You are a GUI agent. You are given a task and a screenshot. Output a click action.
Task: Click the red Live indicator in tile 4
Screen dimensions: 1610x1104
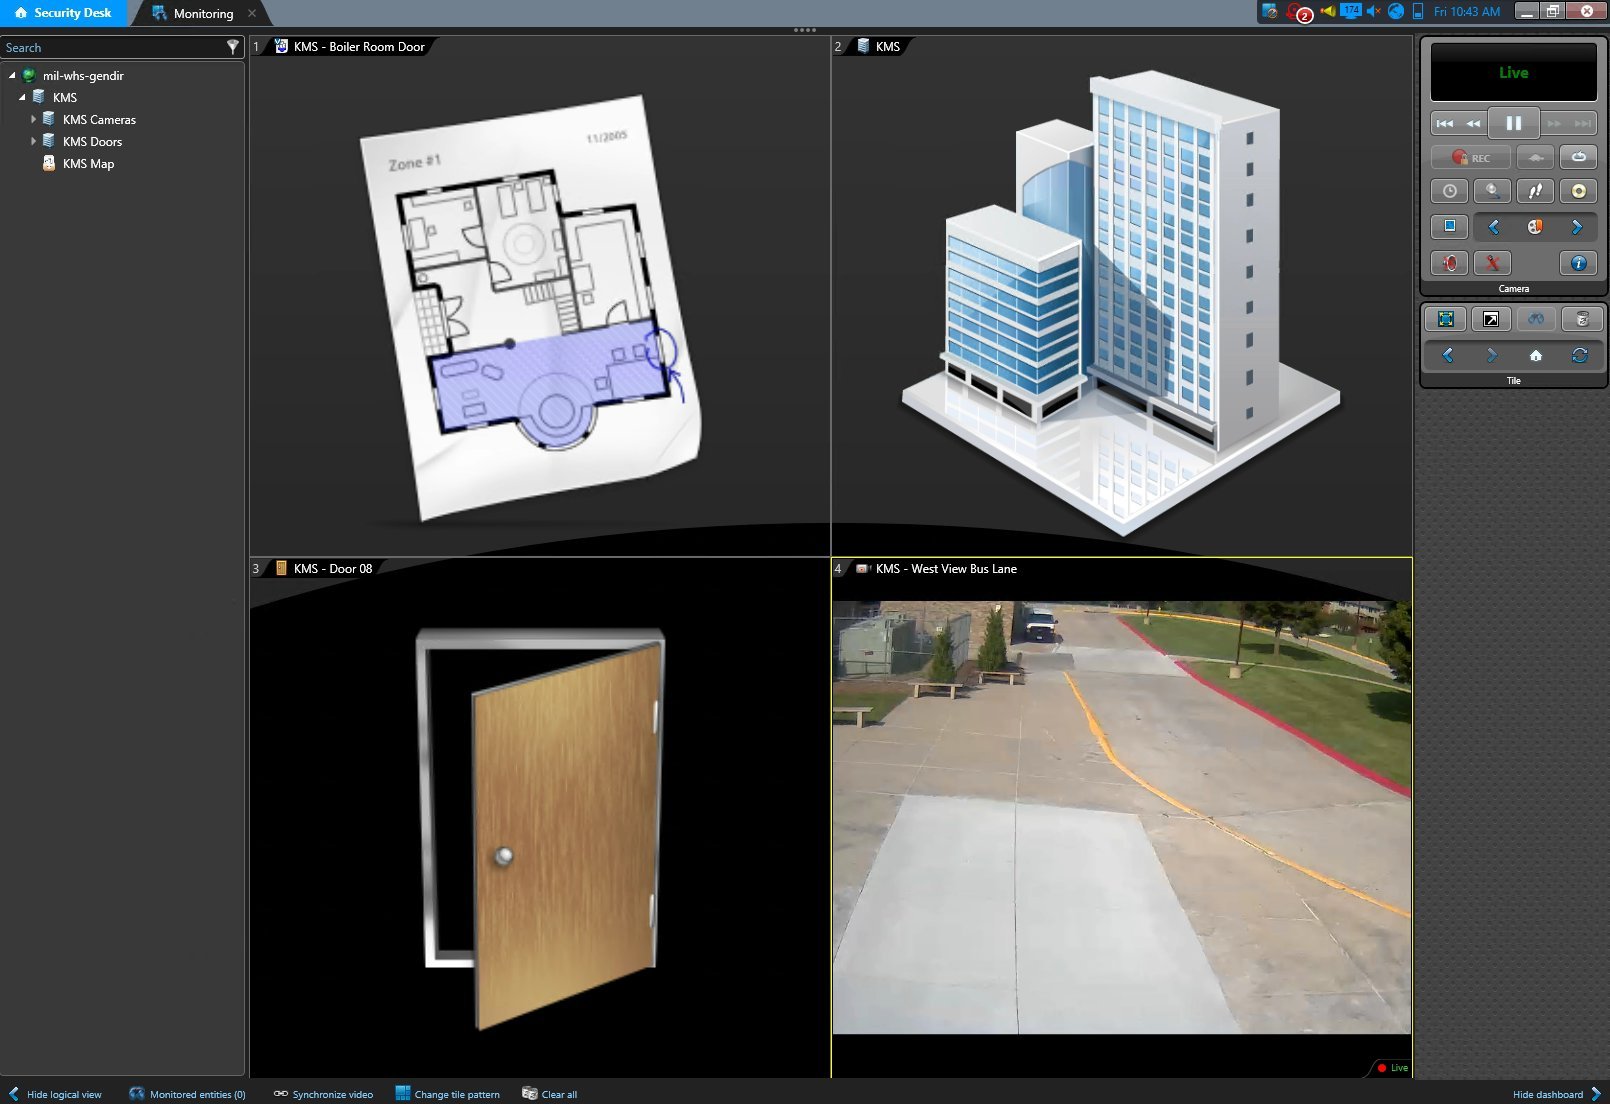click(x=1392, y=1068)
